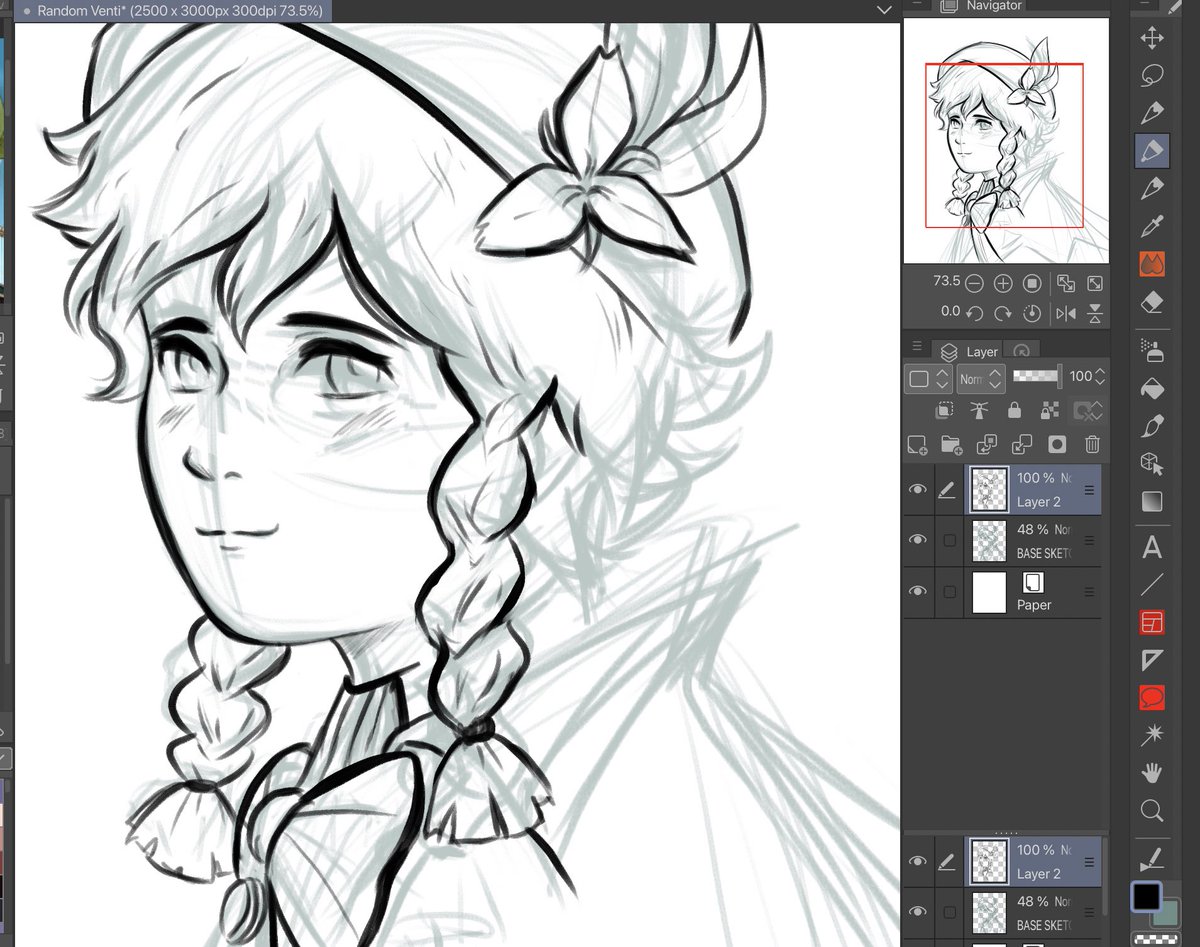1200x947 pixels.
Task: Open the layer blending mode dropdown
Action: point(980,379)
